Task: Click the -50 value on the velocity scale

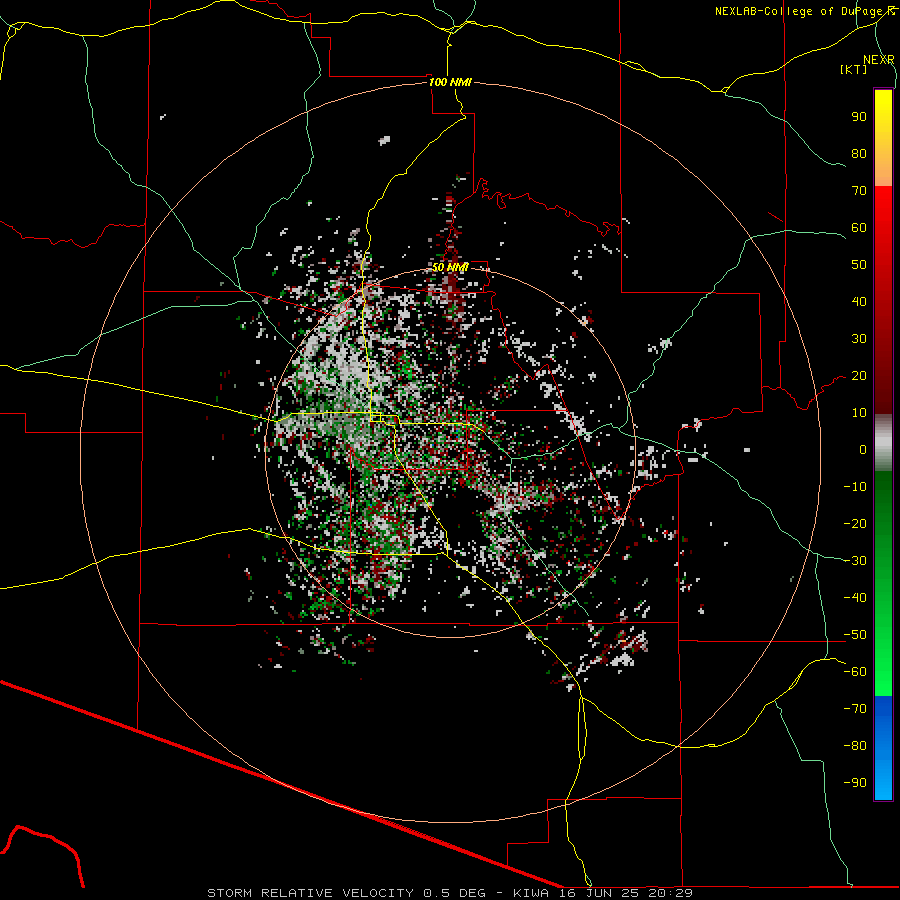Action: pos(855,635)
